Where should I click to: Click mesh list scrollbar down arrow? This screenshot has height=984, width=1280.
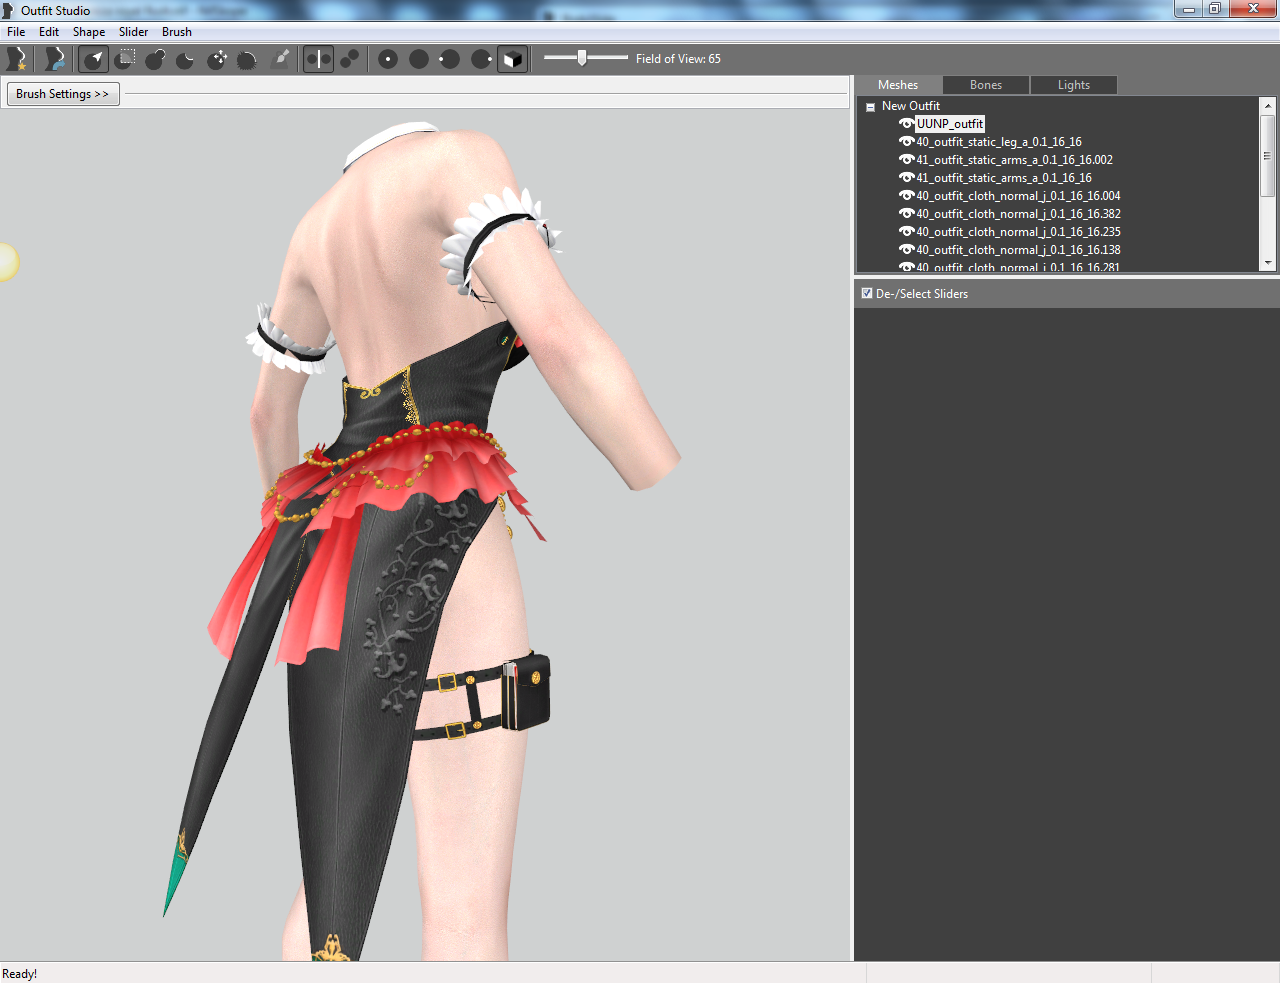[1268, 263]
